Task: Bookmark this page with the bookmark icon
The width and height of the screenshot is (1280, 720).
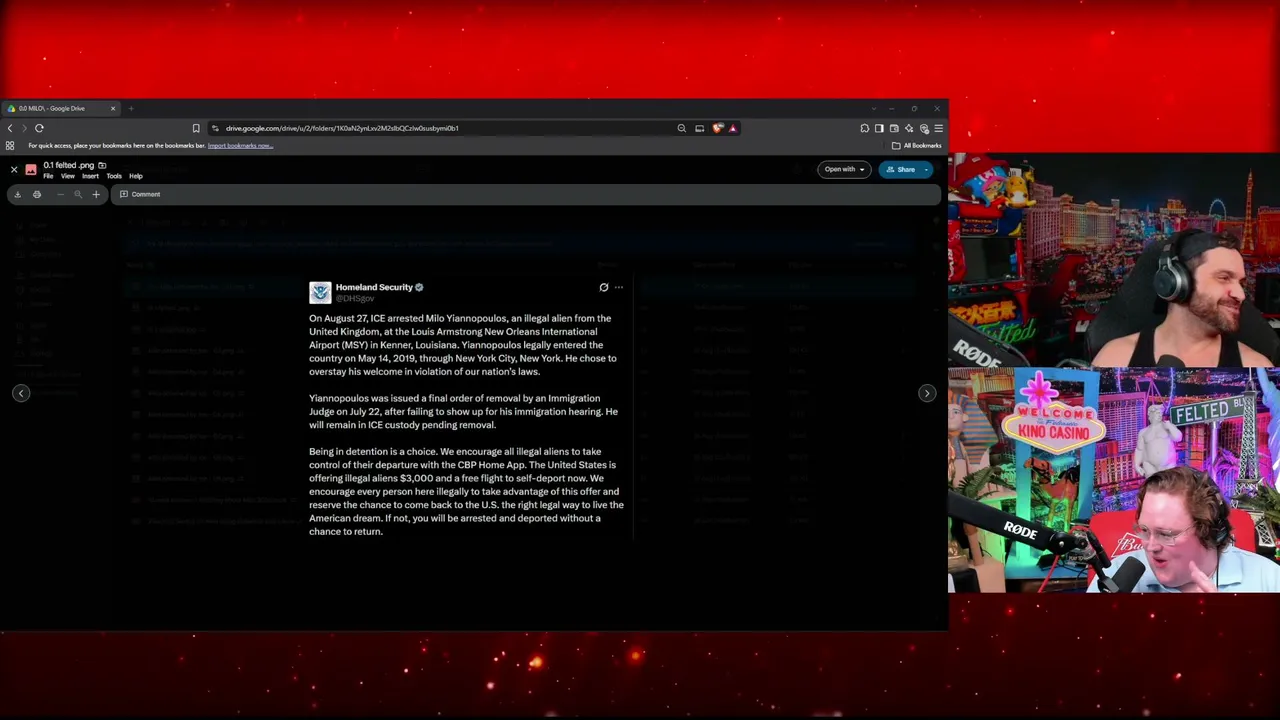Action: [196, 128]
